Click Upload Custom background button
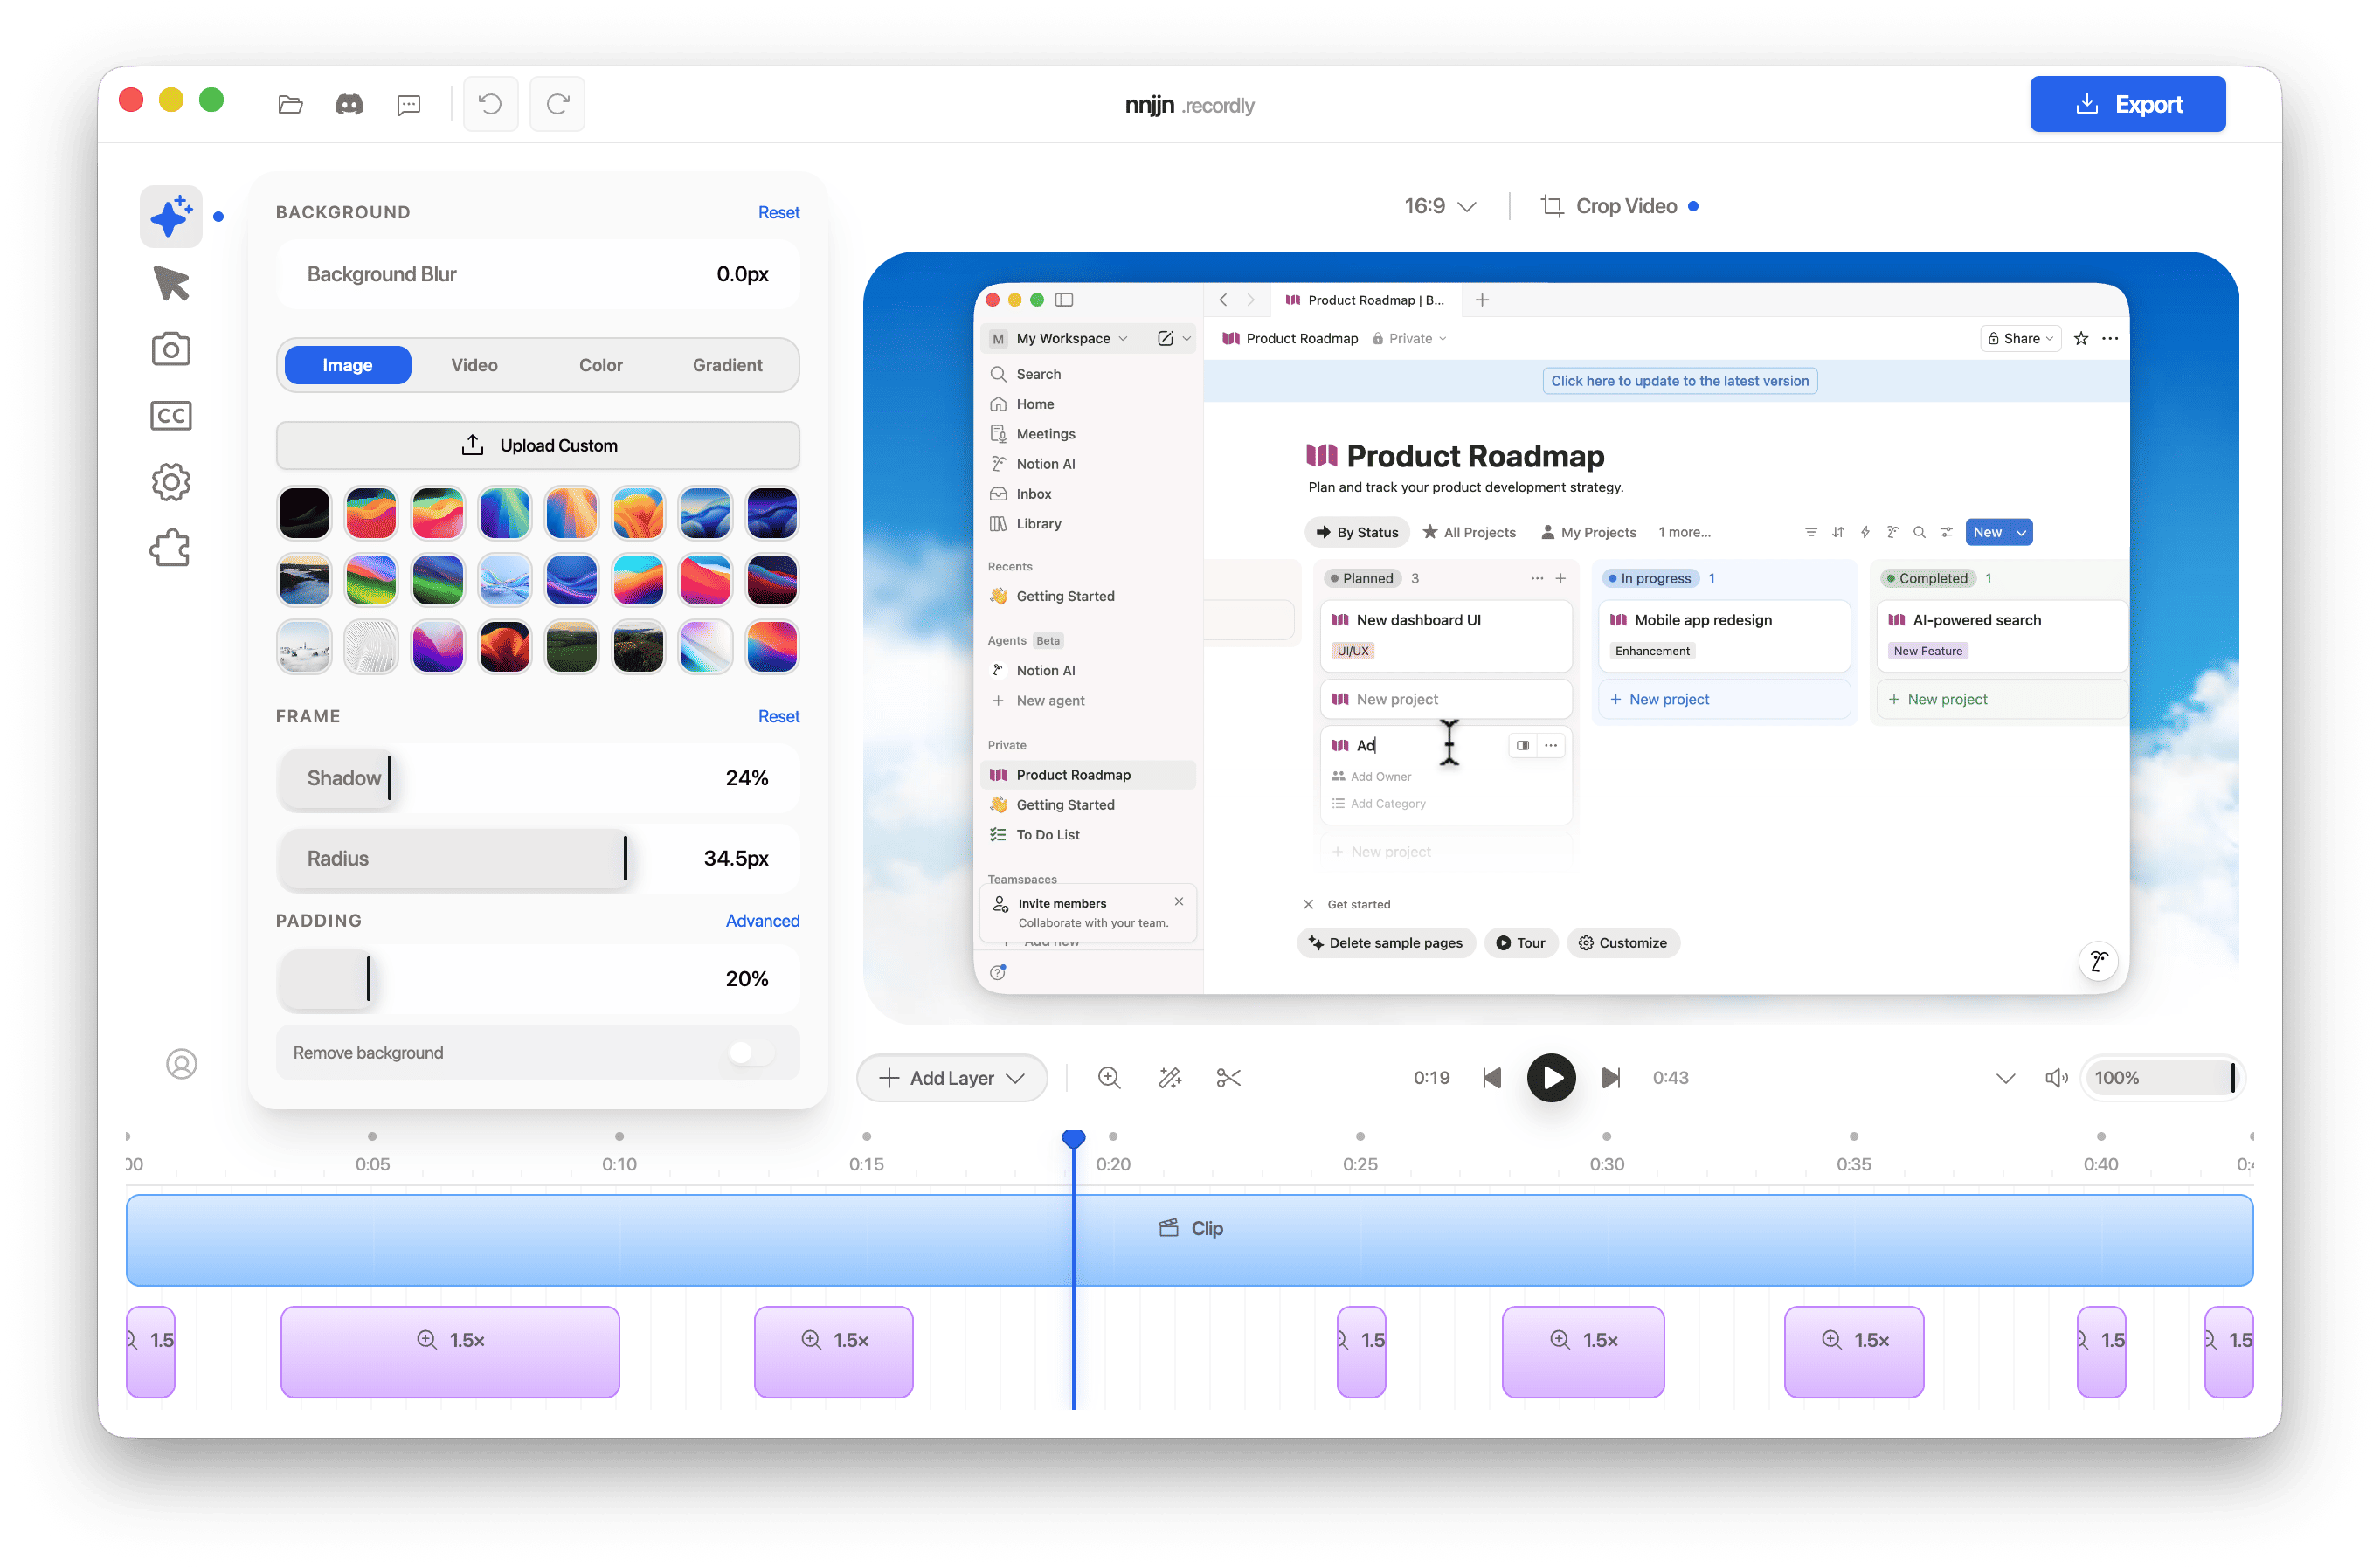This screenshot has width=2380, height=1567. click(538, 445)
